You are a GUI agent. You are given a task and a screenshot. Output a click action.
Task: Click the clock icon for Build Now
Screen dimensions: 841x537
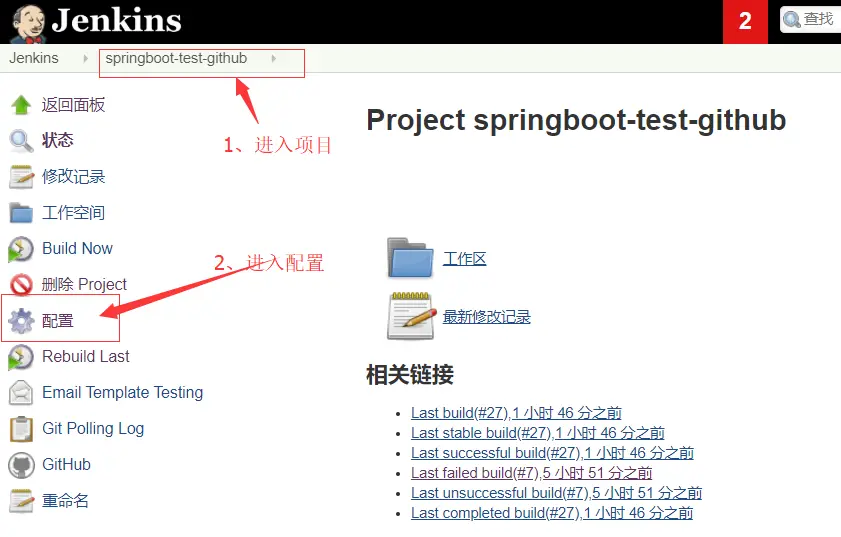click(x=21, y=249)
